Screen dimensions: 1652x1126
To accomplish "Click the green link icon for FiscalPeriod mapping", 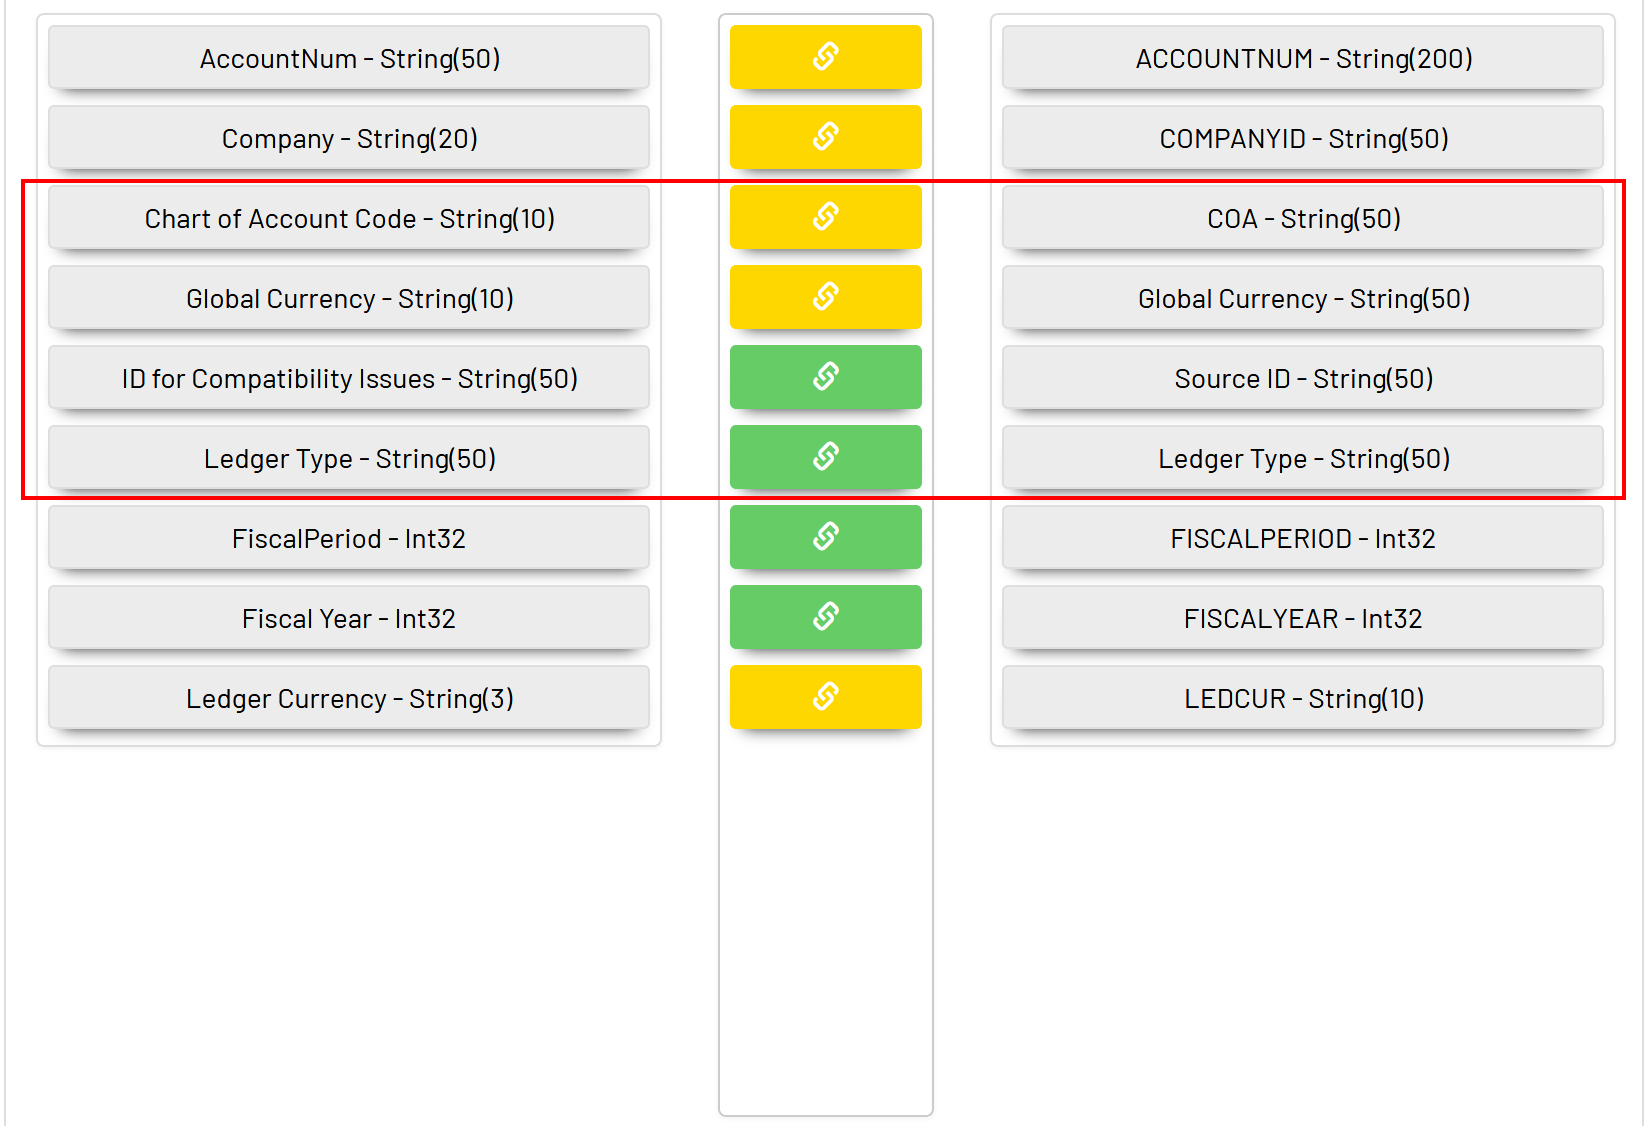I will [825, 537].
